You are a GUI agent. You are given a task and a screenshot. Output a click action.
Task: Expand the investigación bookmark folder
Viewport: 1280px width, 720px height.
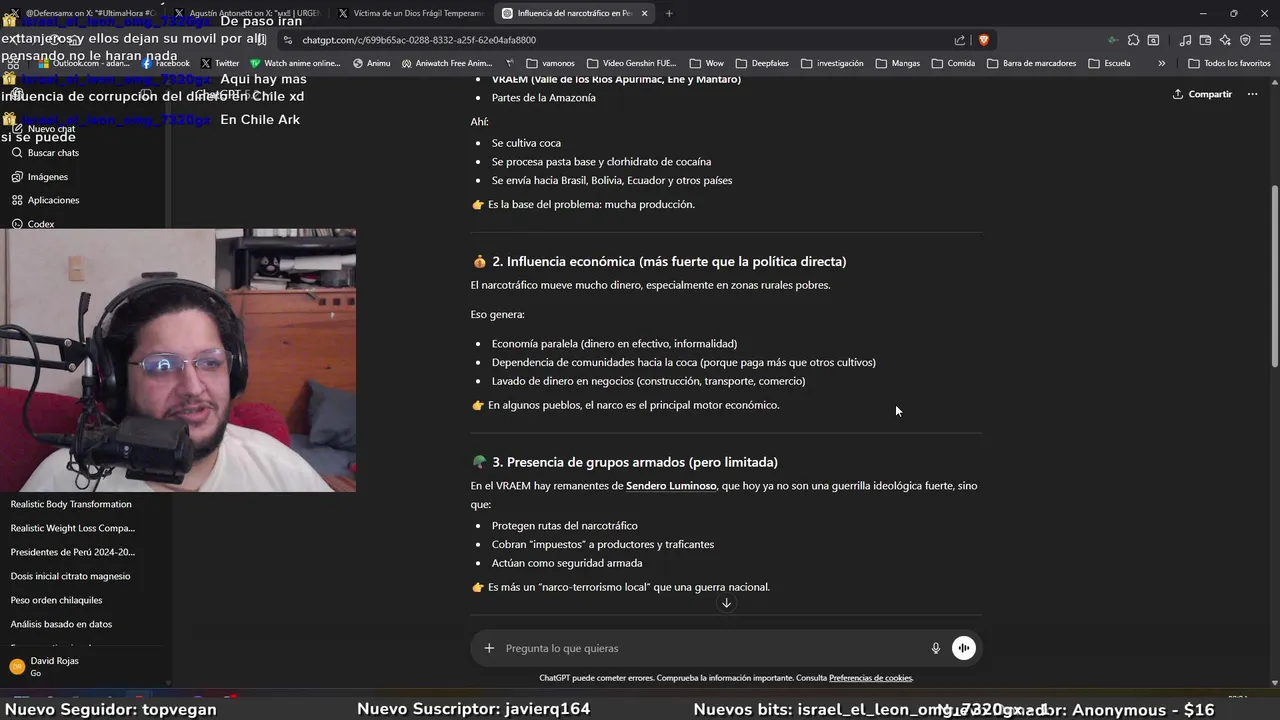coord(831,63)
